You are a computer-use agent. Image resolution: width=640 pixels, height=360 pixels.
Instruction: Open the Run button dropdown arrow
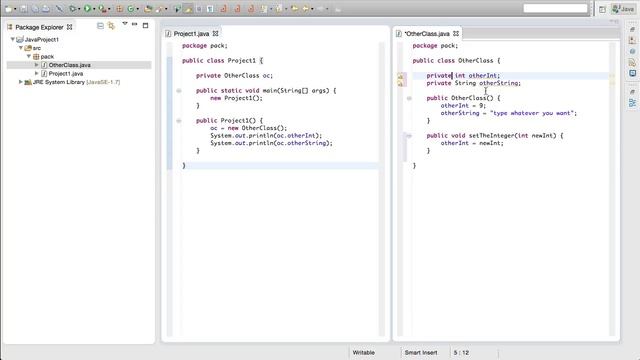[x=94, y=9]
